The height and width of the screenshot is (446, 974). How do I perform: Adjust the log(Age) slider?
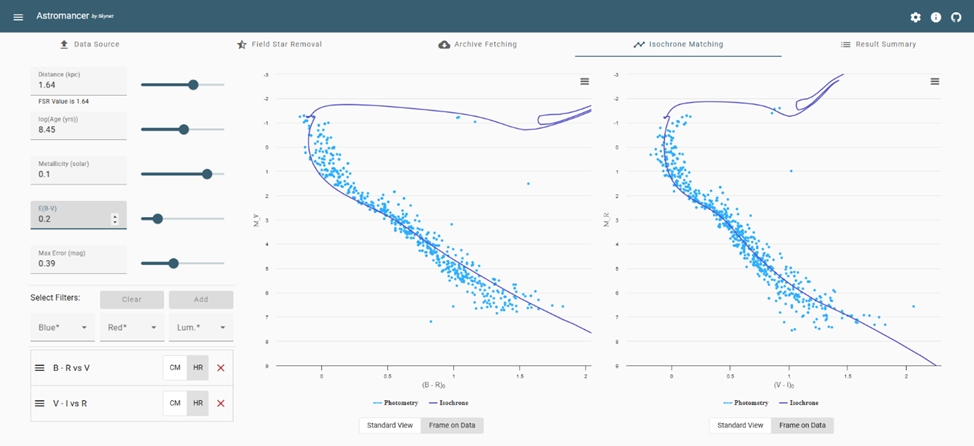click(x=183, y=129)
